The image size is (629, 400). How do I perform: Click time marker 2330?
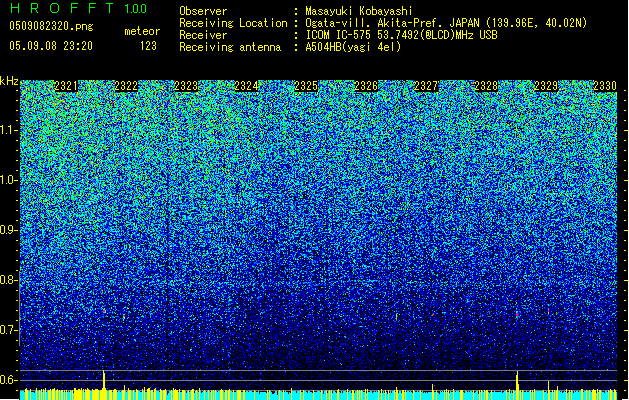click(605, 86)
